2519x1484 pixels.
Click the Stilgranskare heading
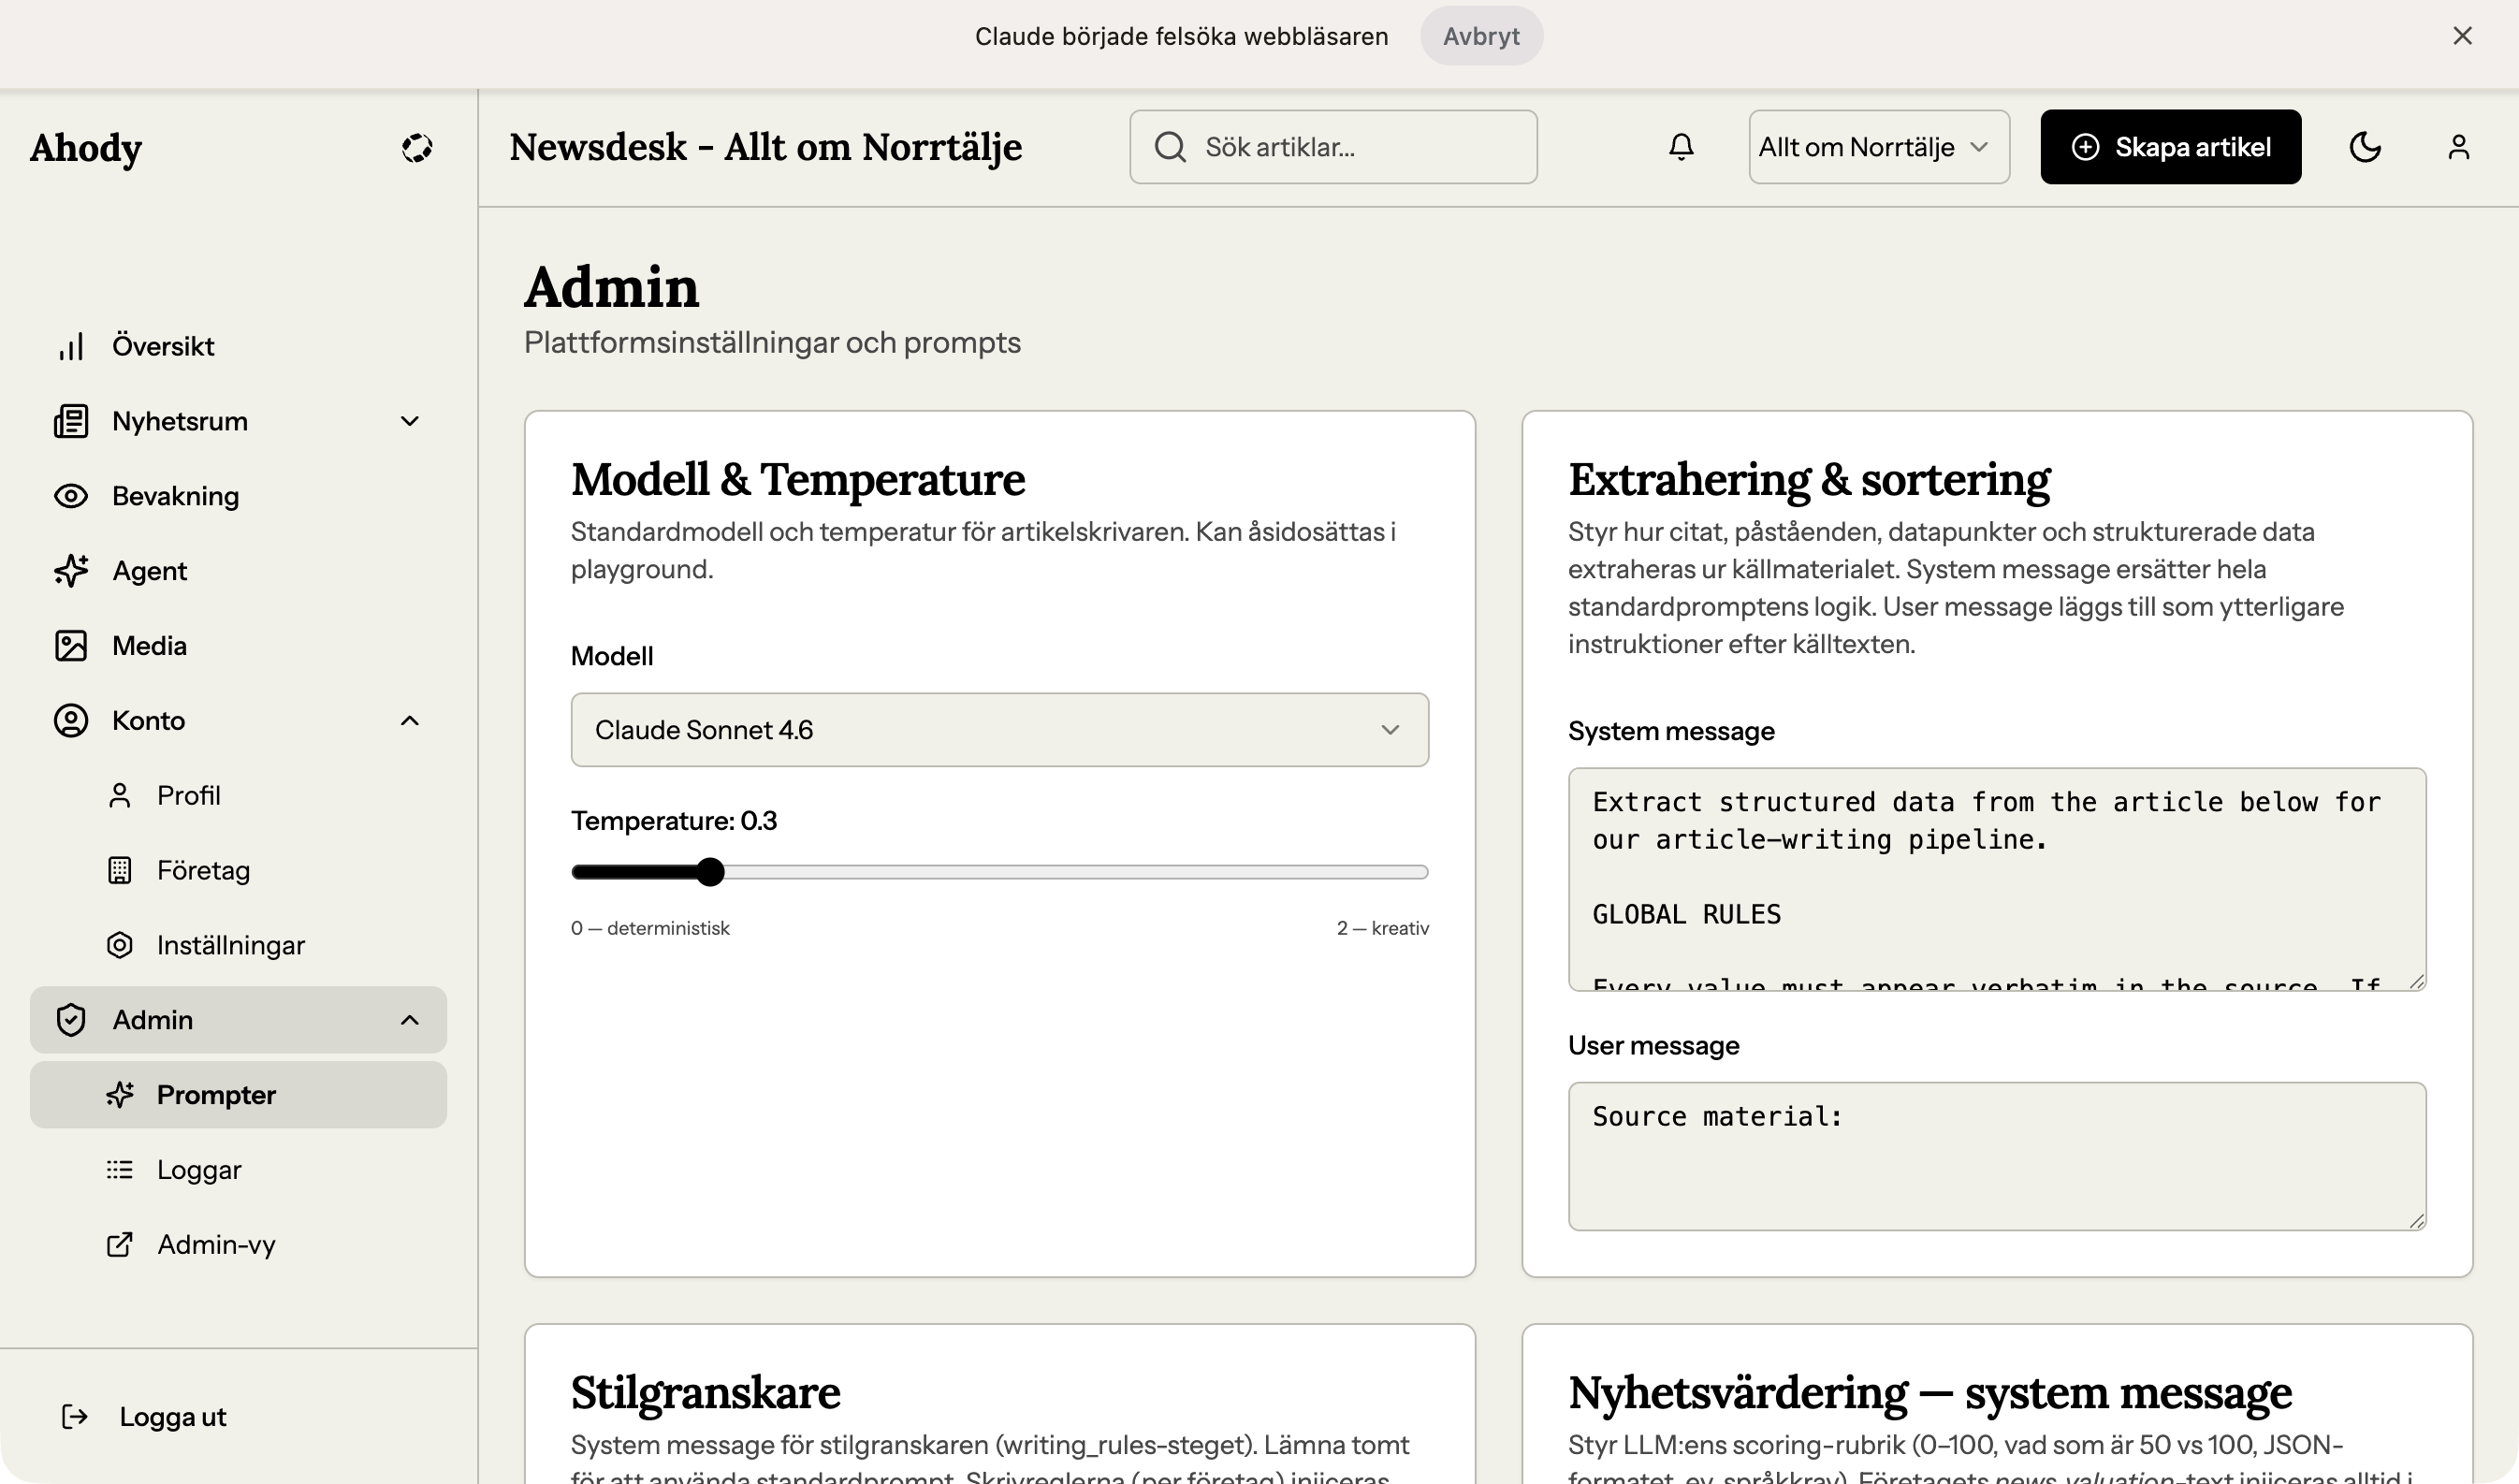tap(706, 1393)
